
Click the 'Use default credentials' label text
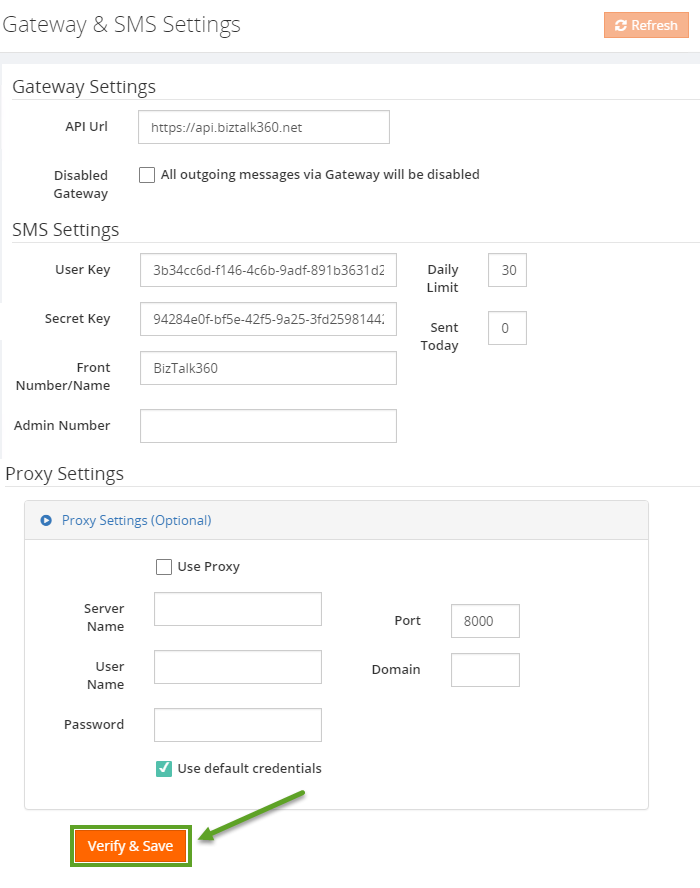249,769
